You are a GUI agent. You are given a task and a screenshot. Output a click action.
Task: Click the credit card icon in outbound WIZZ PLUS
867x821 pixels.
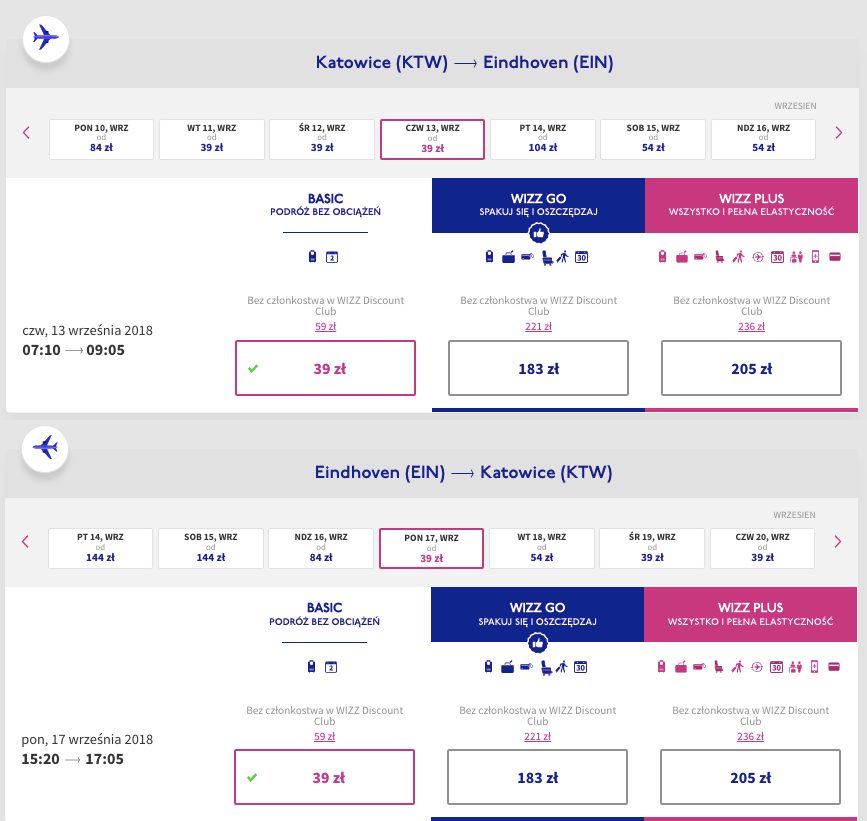833,257
